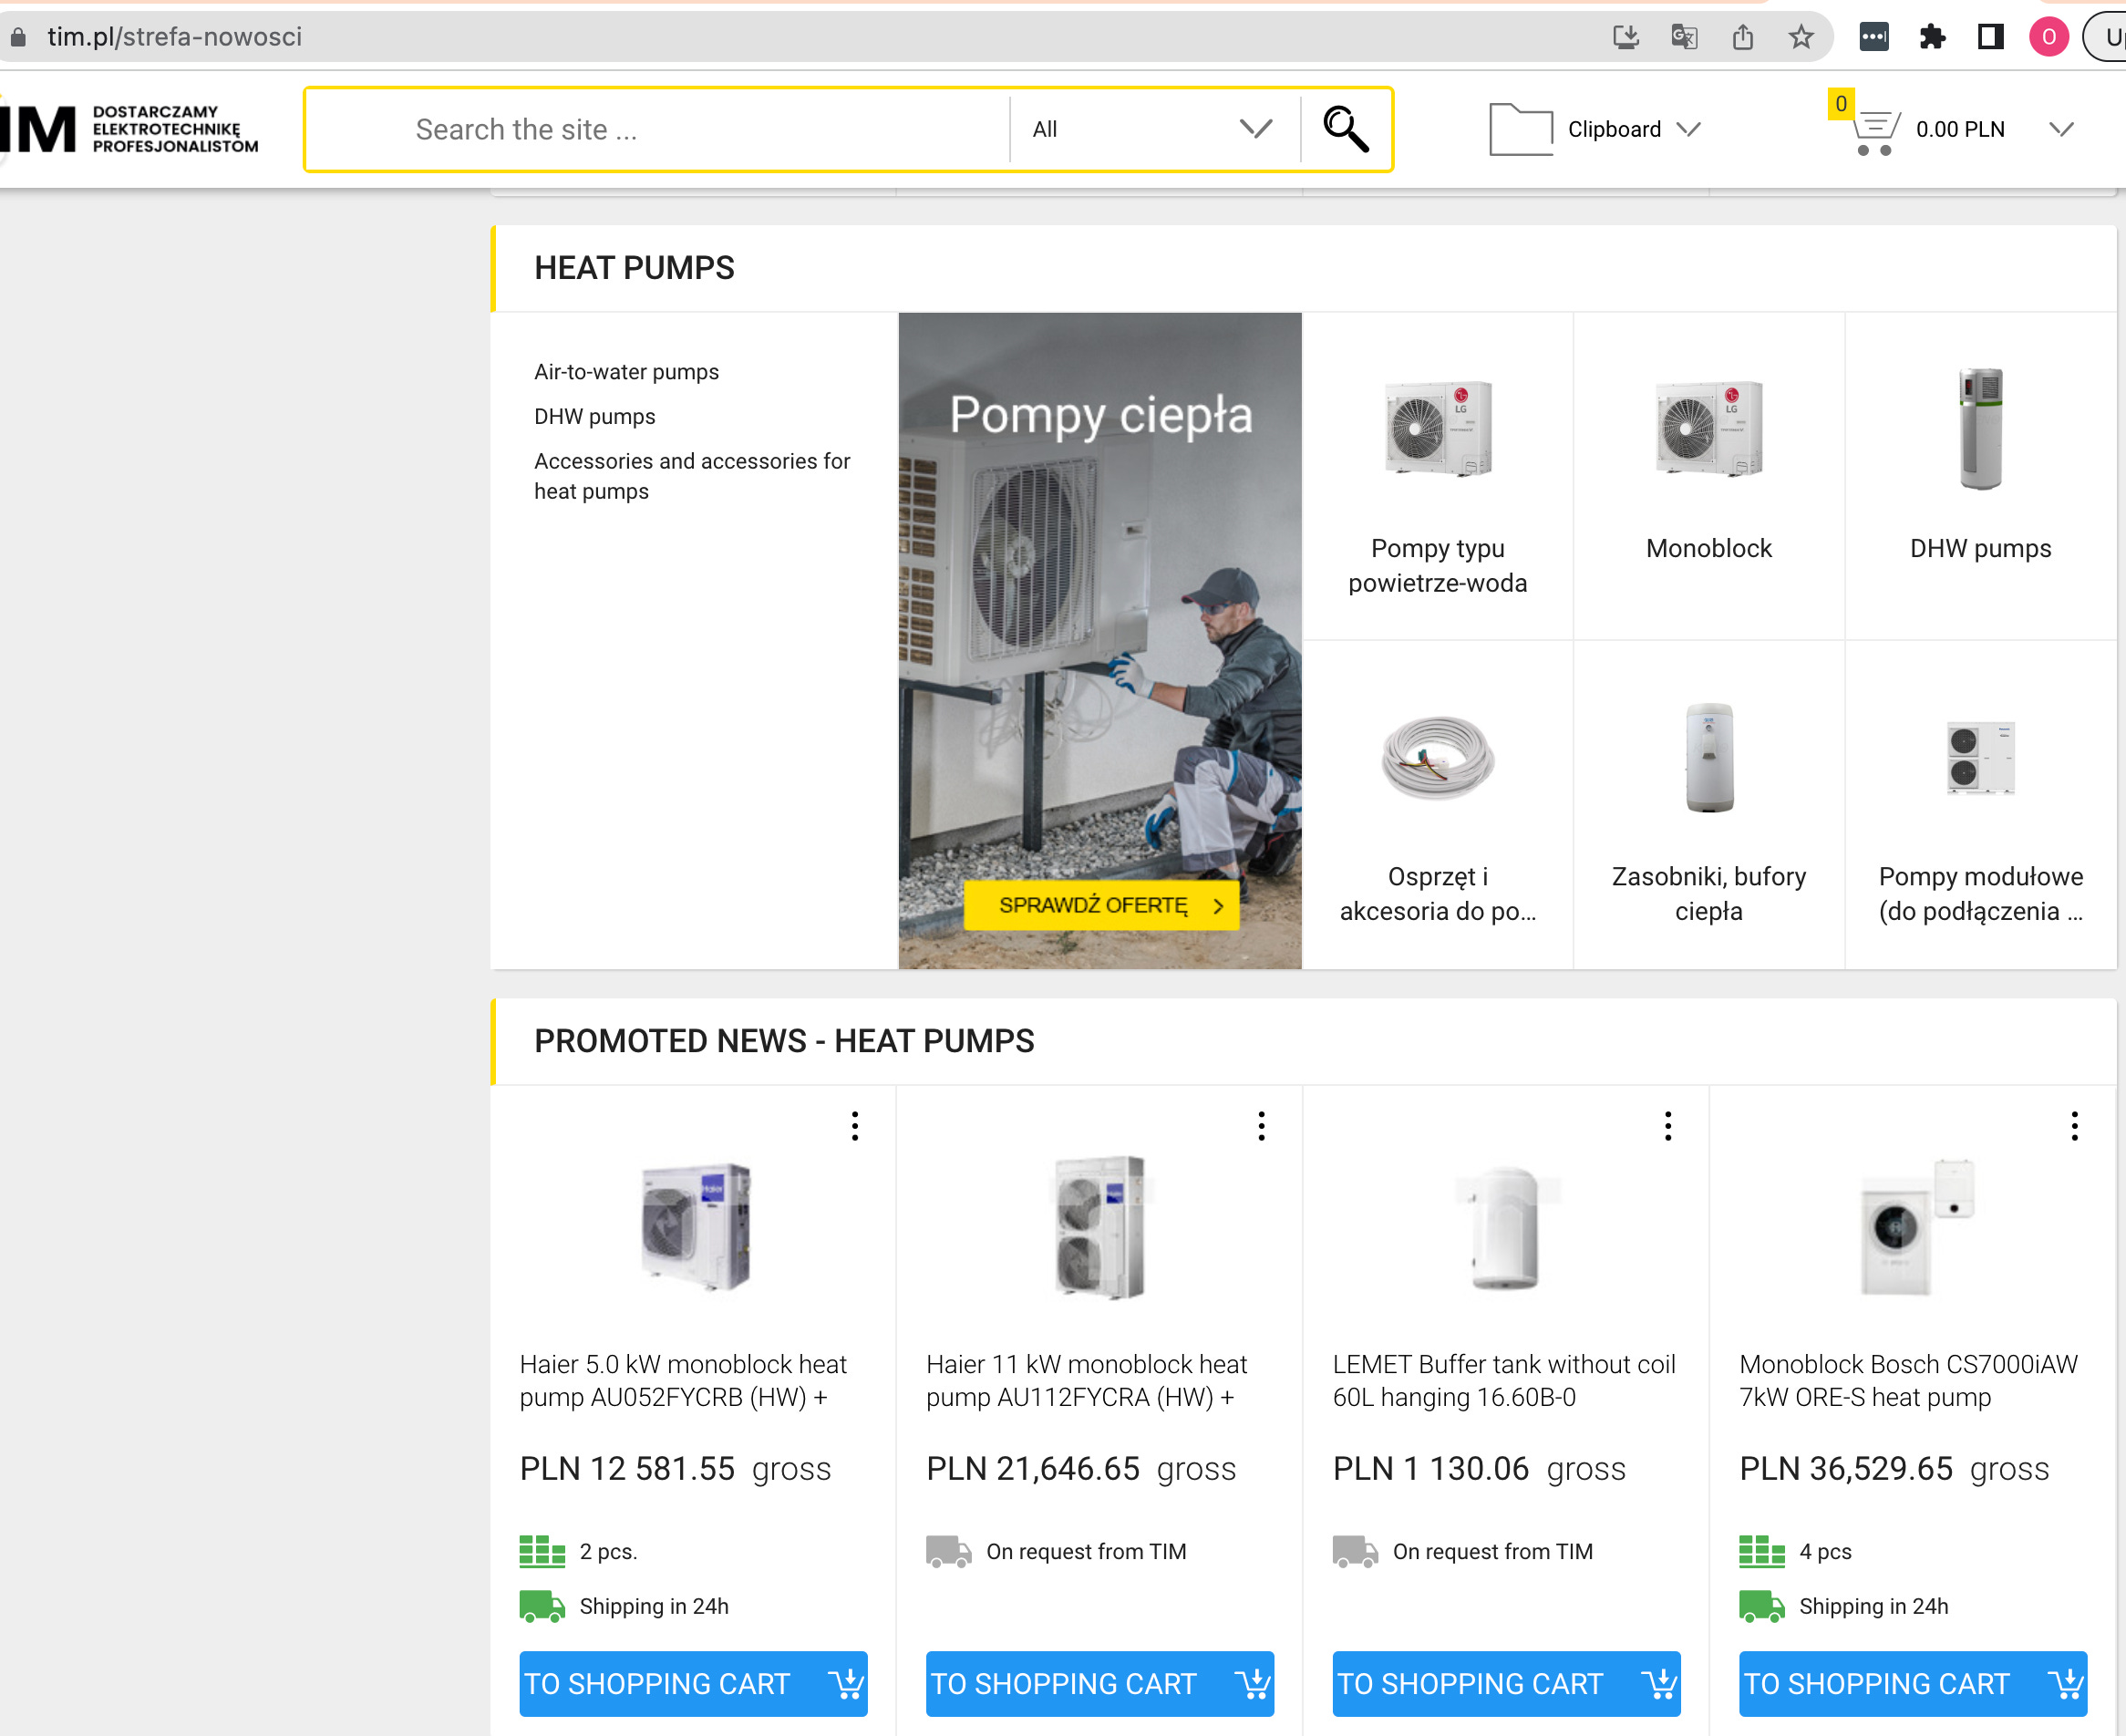Click the TIM logo
The image size is (2126, 1736).
point(130,129)
